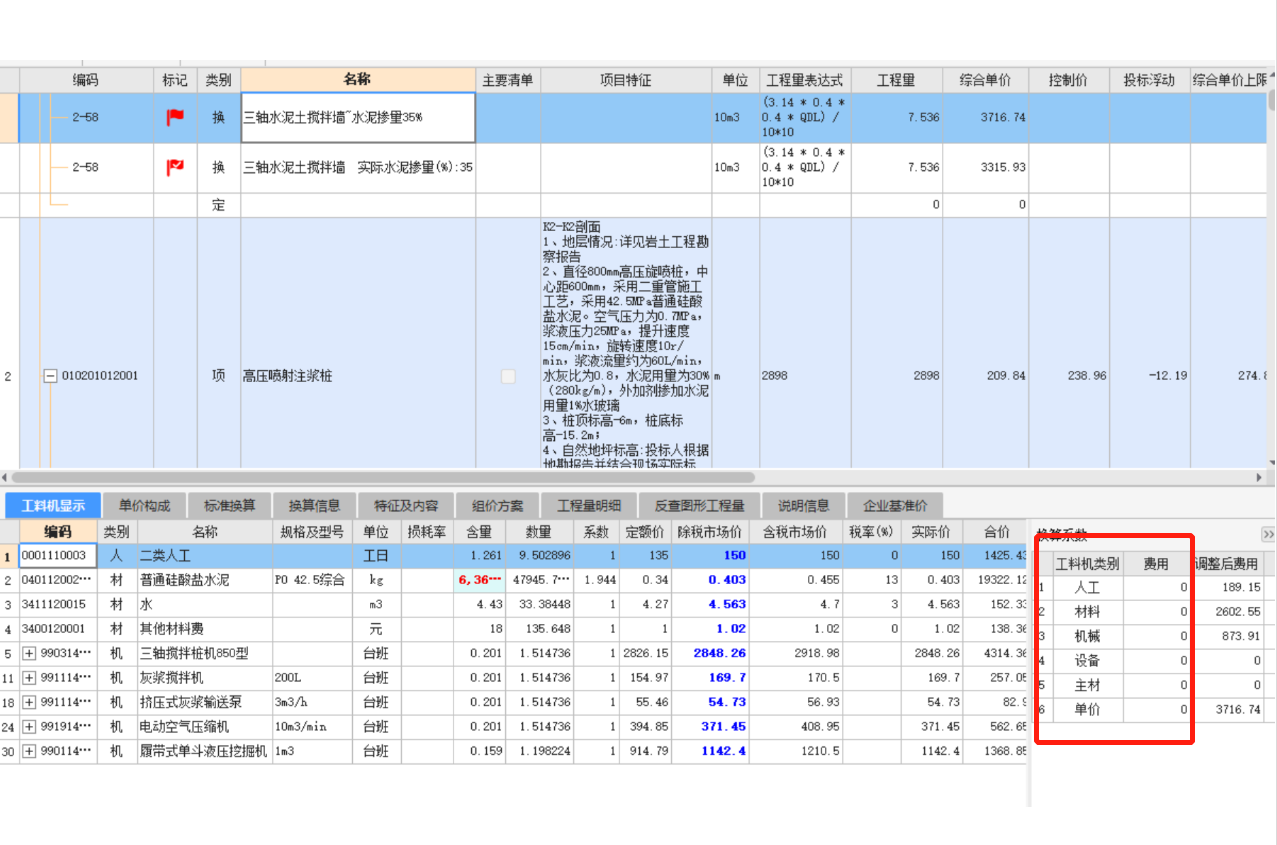Click the 控制价 column header
Viewport: 1277px width, 845px height.
click(x=1068, y=80)
